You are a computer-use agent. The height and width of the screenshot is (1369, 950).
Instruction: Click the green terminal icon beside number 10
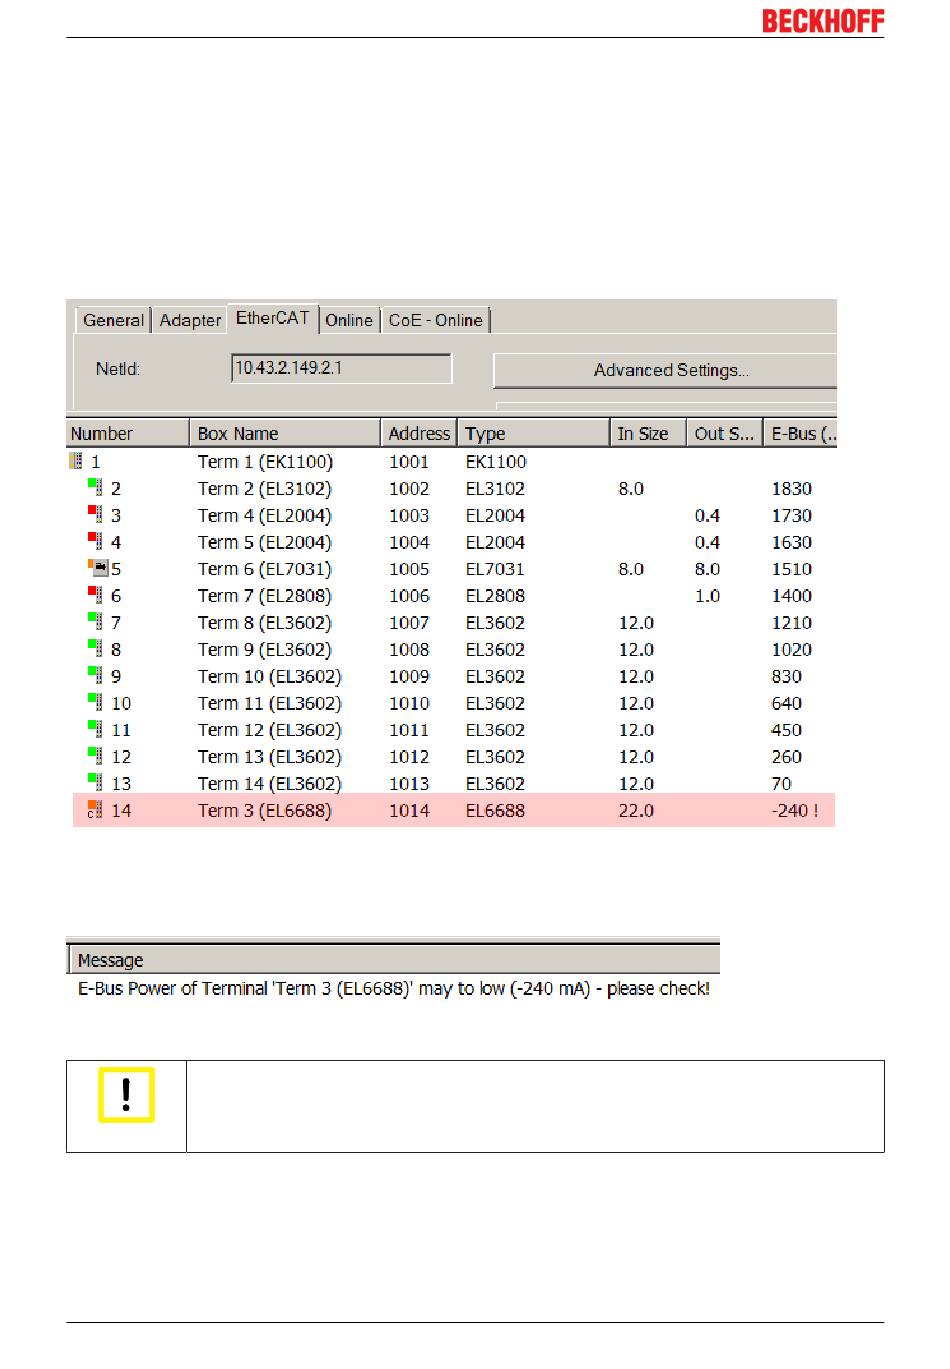coord(95,703)
